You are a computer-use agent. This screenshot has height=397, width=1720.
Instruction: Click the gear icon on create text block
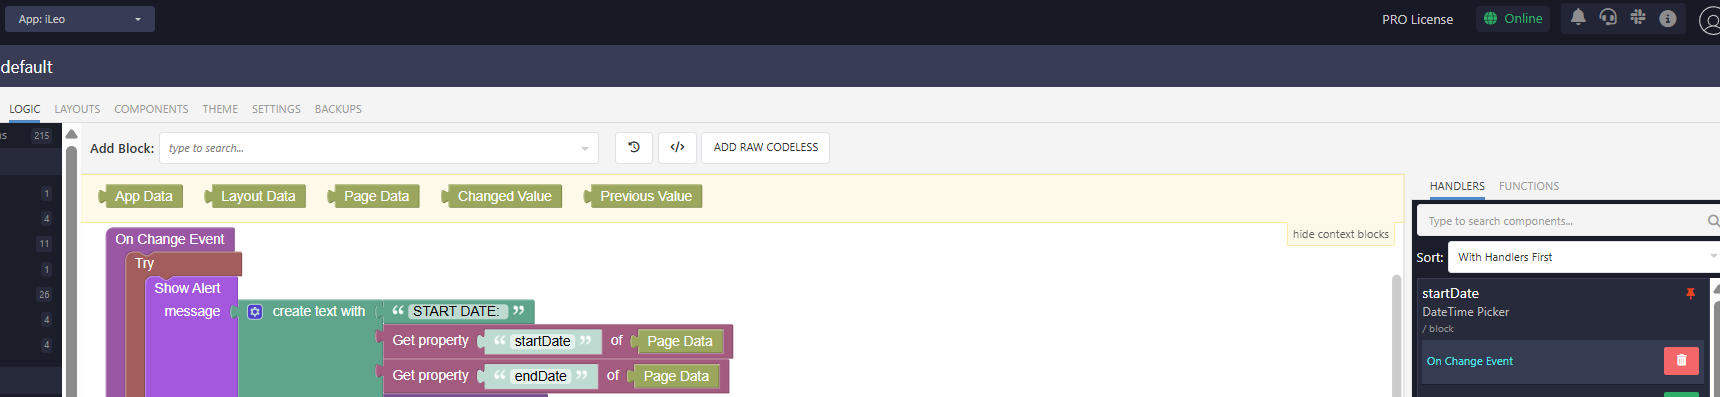pos(255,312)
